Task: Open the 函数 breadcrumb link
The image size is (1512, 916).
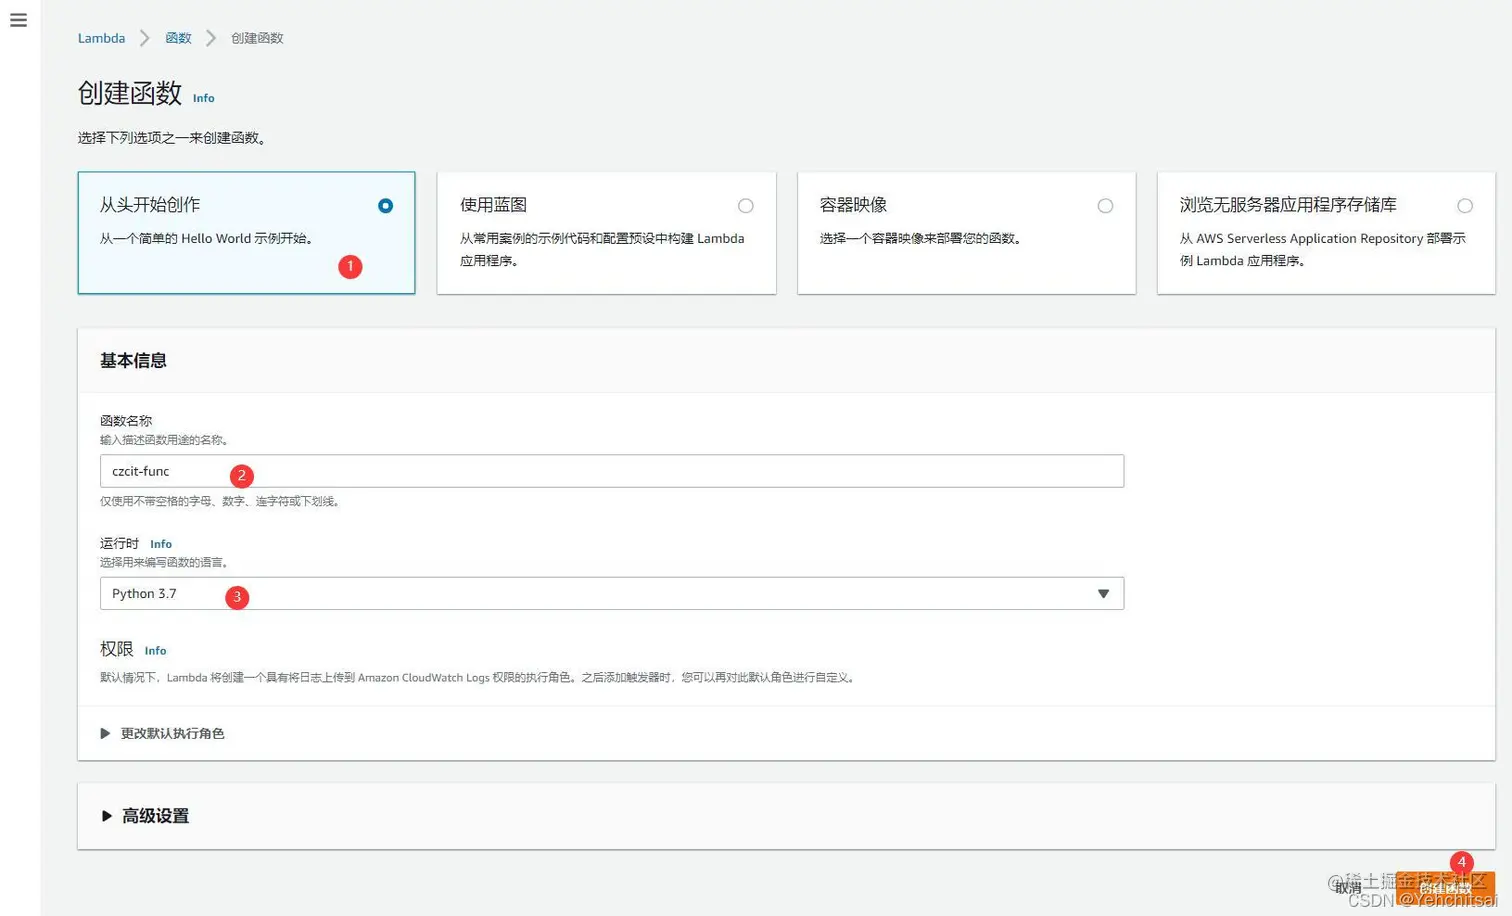Action: click(x=178, y=38)
